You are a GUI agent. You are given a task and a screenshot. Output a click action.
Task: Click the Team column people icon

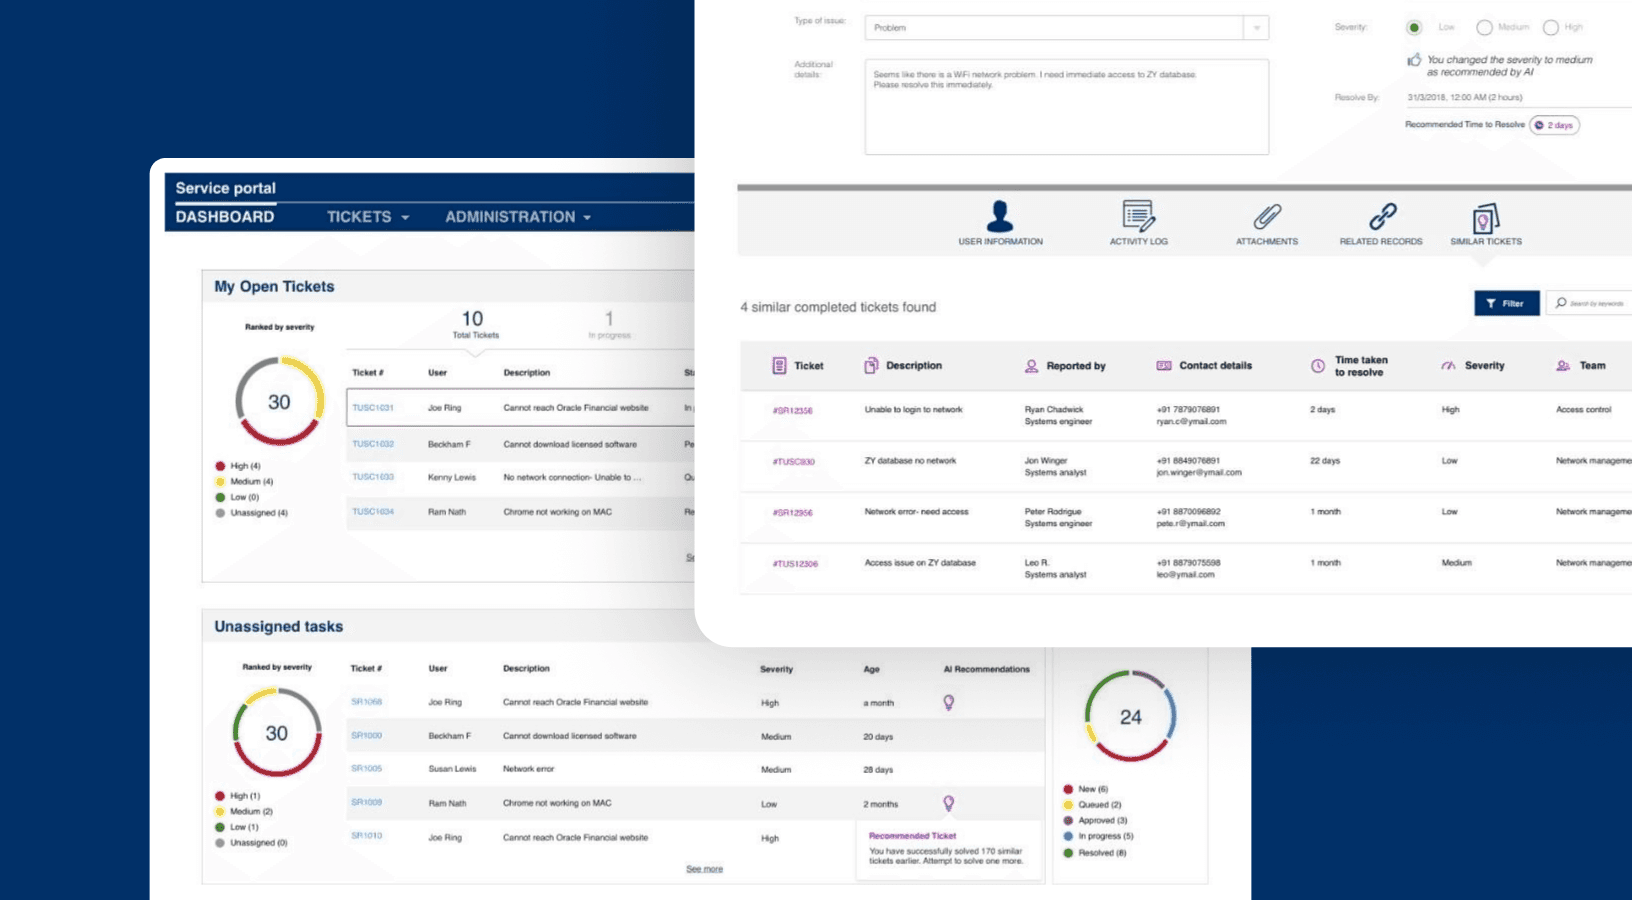1563,366
